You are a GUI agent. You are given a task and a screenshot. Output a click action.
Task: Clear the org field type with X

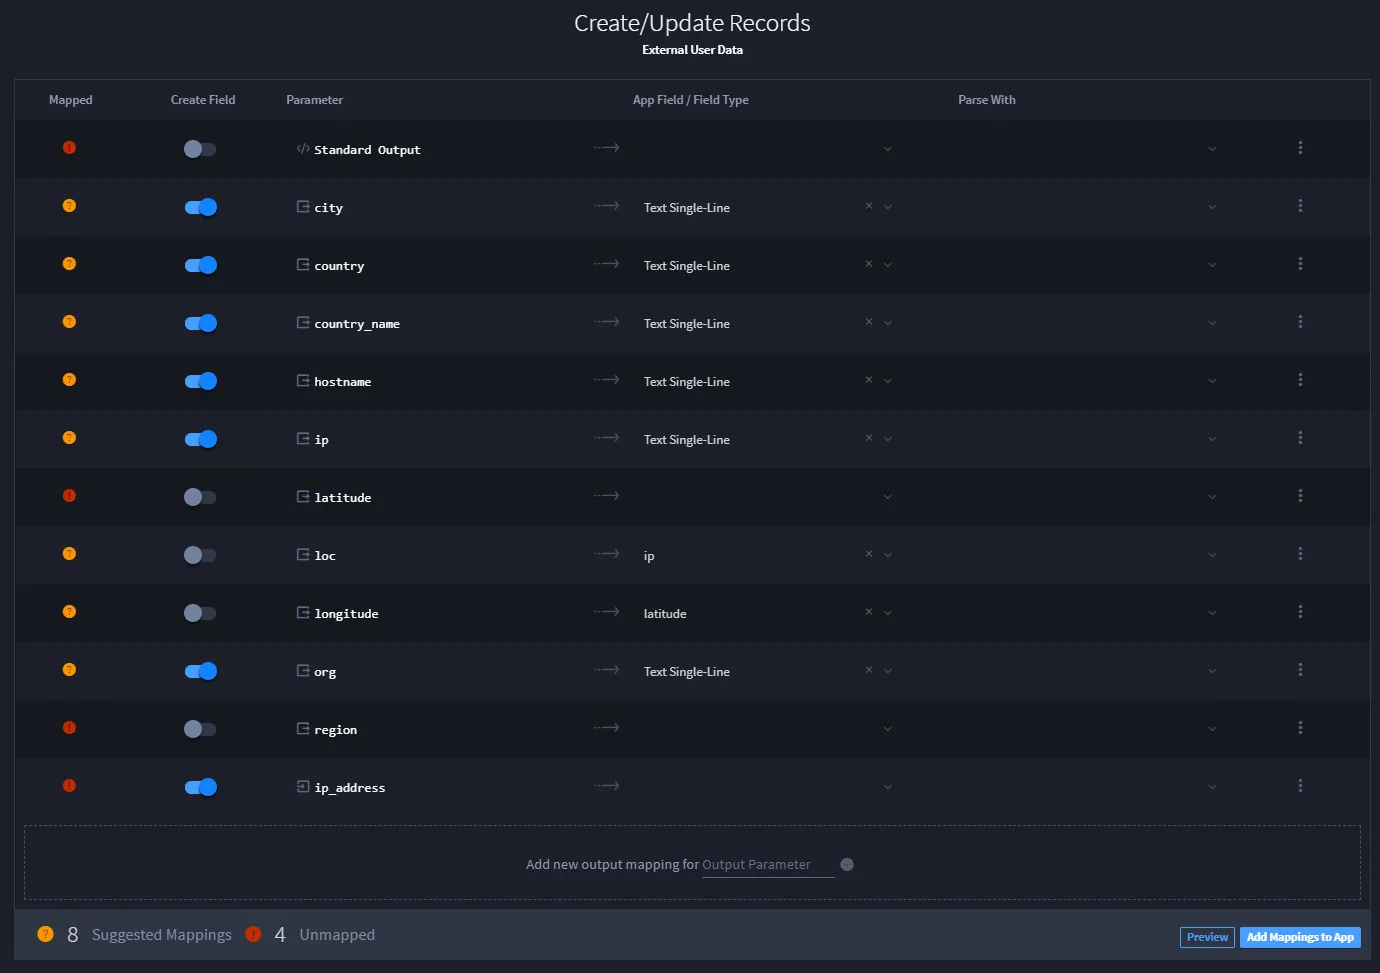point(869,670)
